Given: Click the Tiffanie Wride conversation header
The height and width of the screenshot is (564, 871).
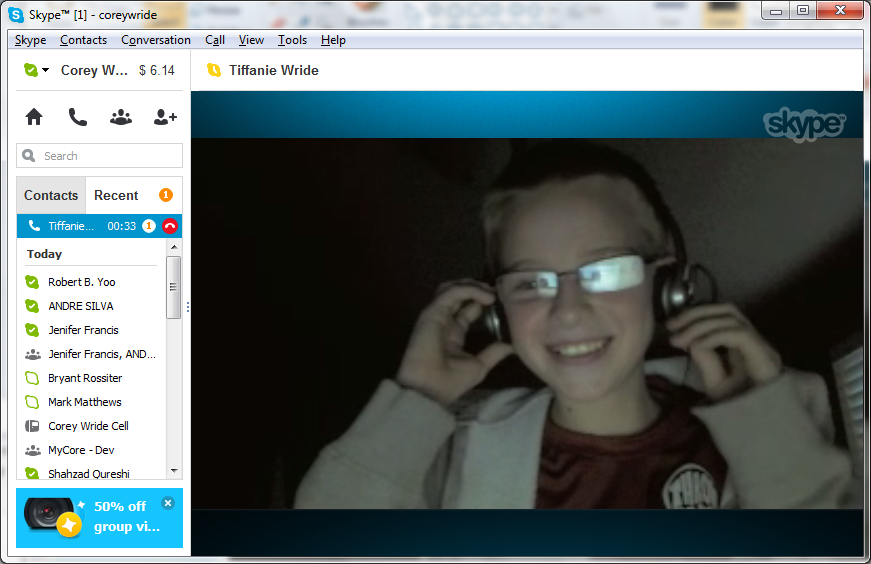Looking at the screenshot, I should (x=274, y=71).
